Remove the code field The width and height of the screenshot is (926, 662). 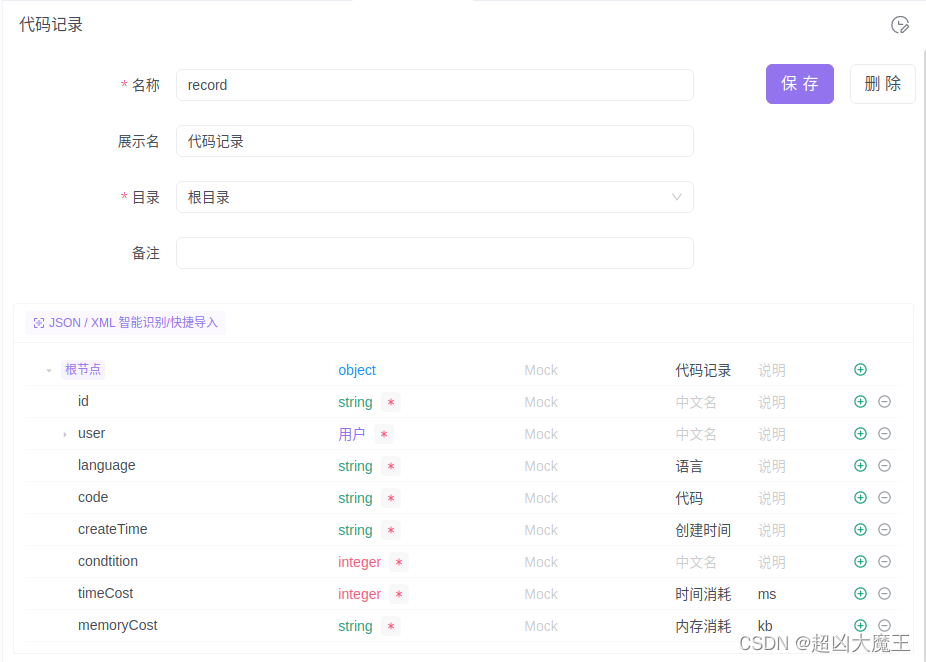(x=884, y=497)
